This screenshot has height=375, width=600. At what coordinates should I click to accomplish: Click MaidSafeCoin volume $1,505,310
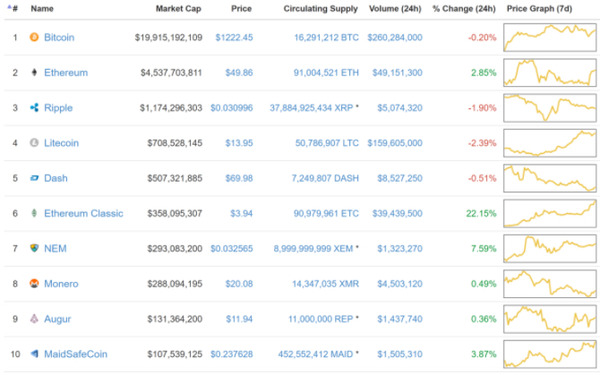coord(400,354)
